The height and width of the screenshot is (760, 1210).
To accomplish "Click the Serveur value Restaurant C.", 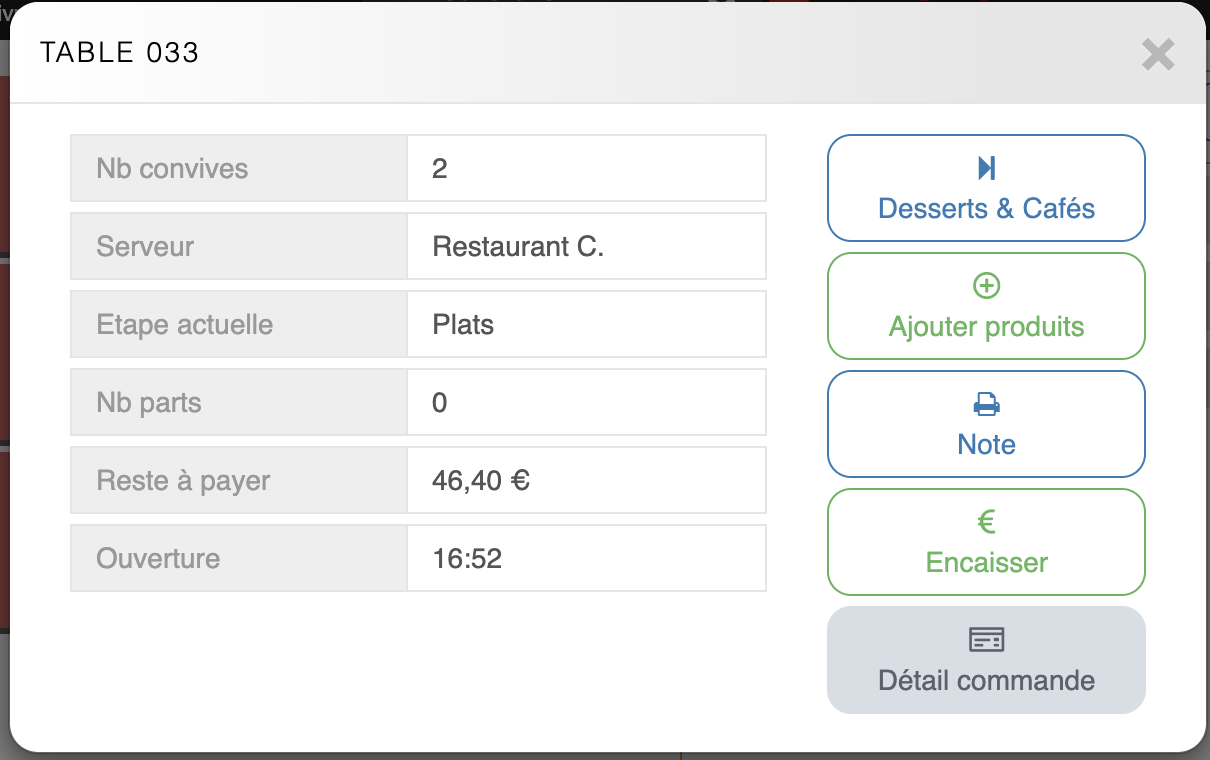I will [518, 246].
